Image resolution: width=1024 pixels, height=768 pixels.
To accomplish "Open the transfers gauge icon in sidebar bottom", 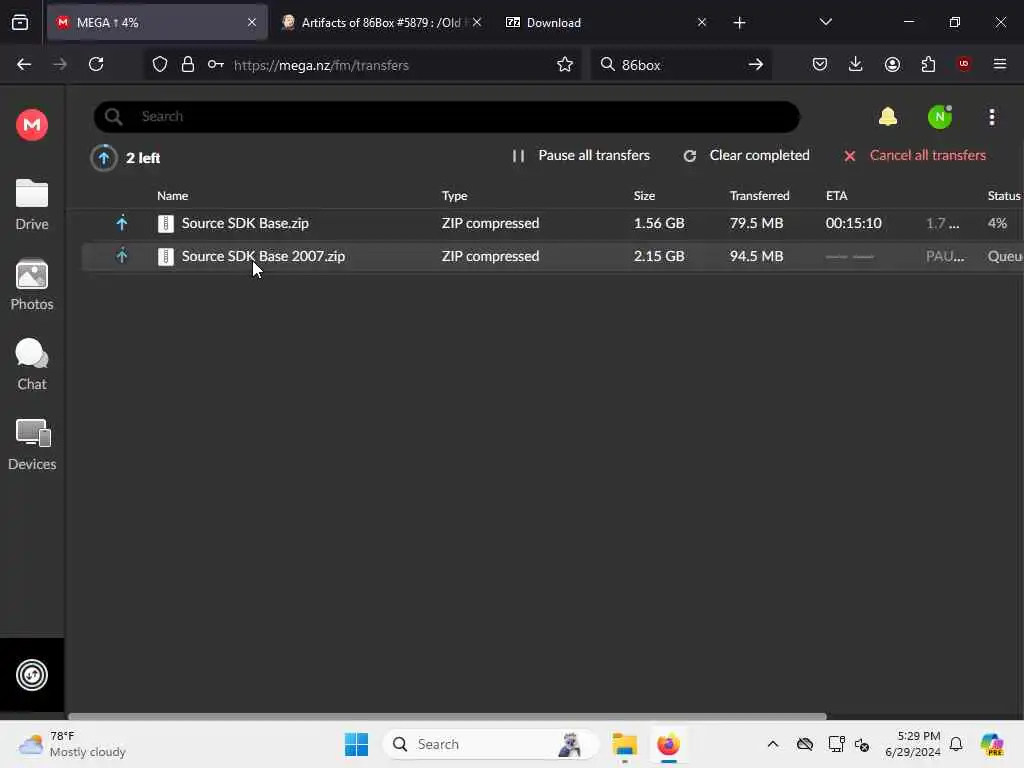I will point(31,675).
